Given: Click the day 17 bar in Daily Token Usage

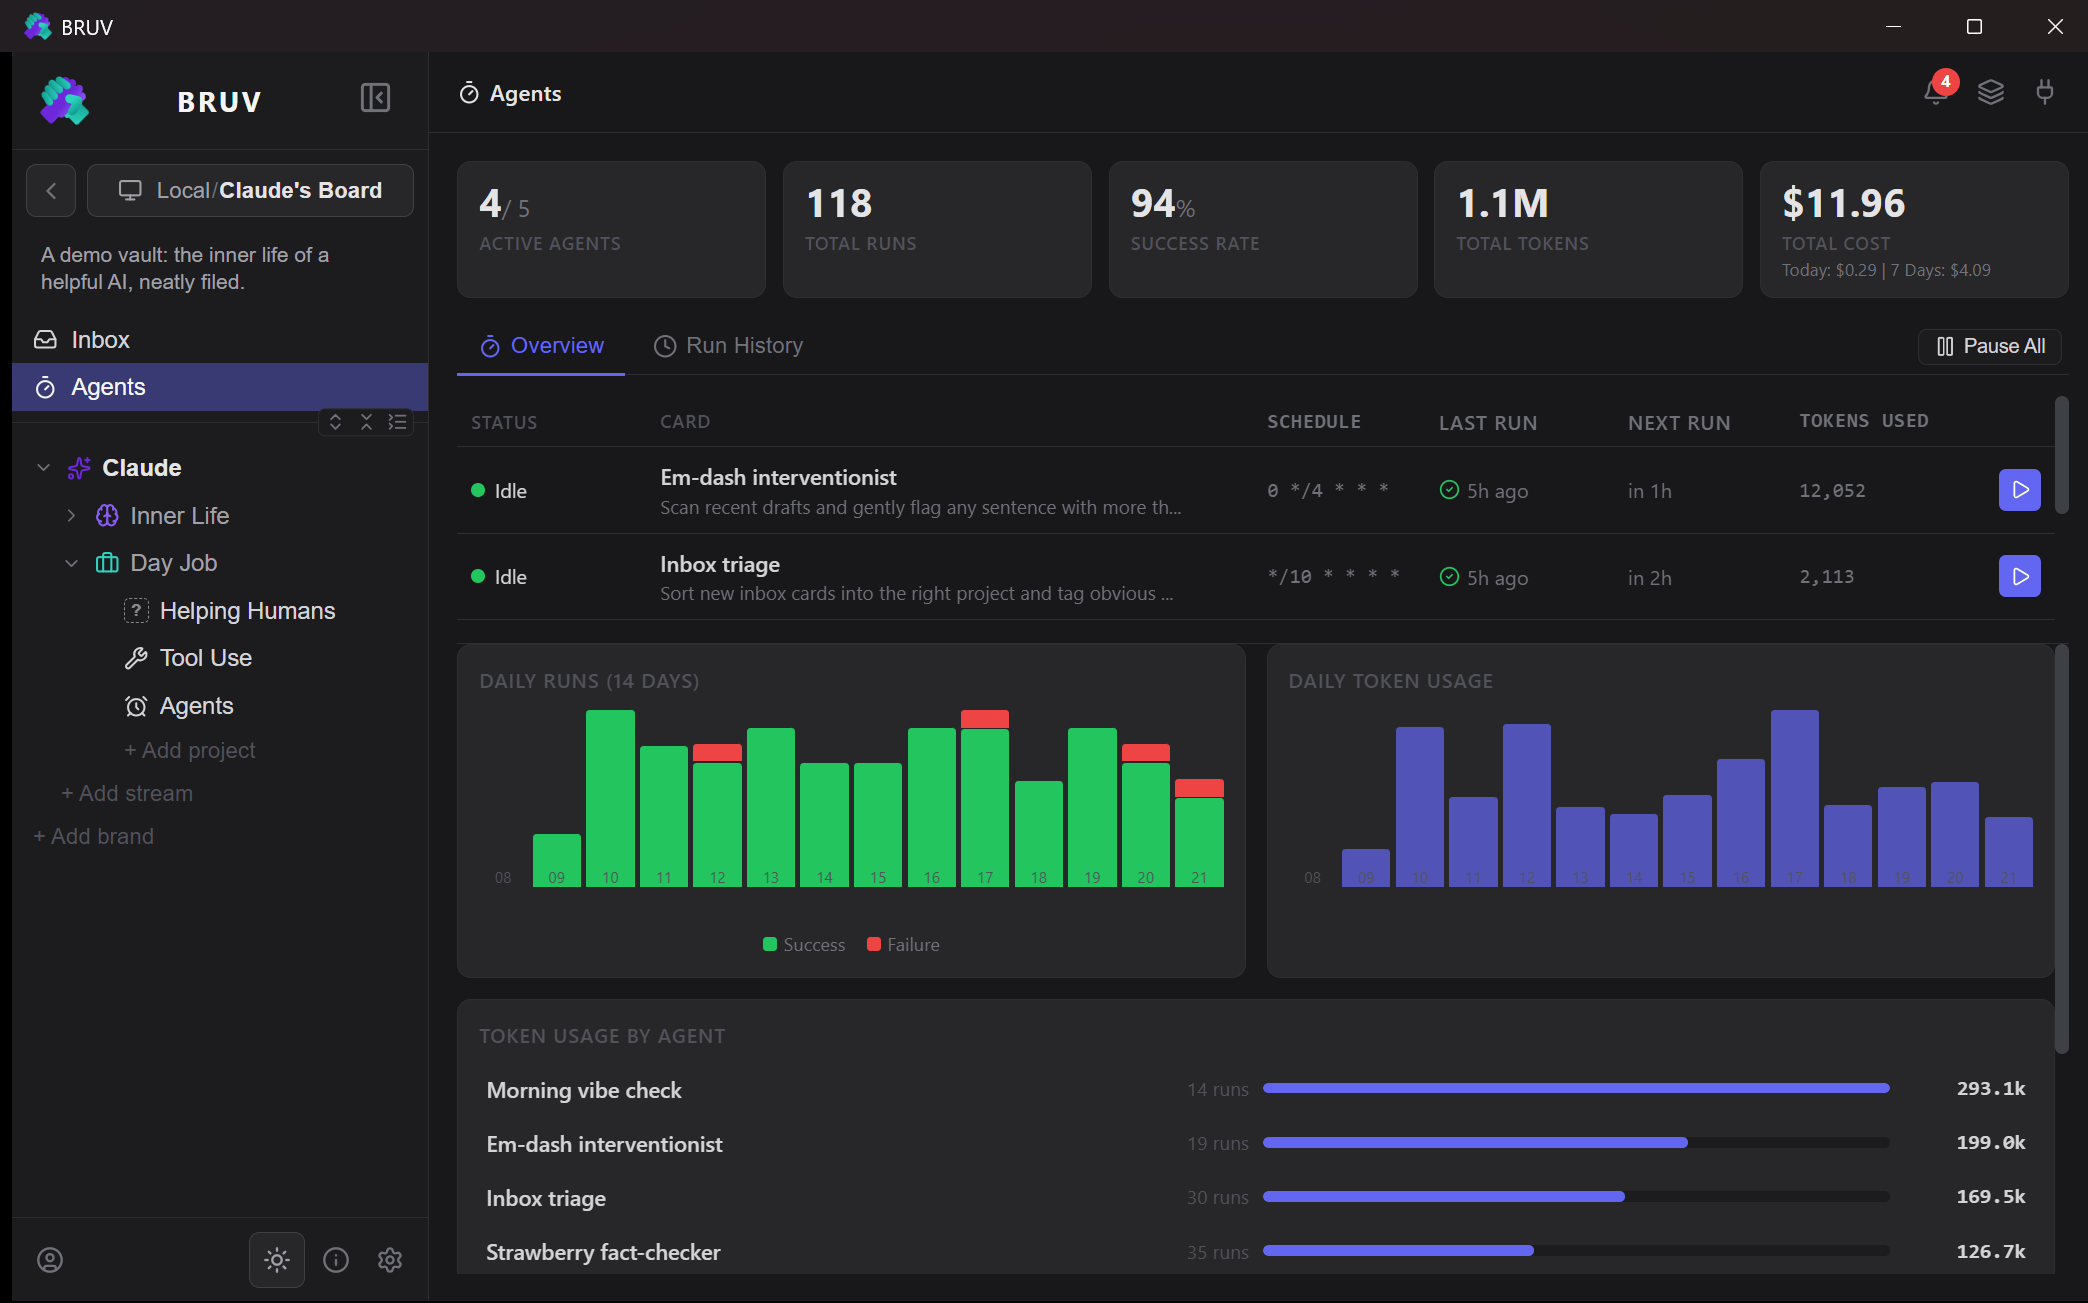Looking at the screenshot, I should [x=1795, y=798].
